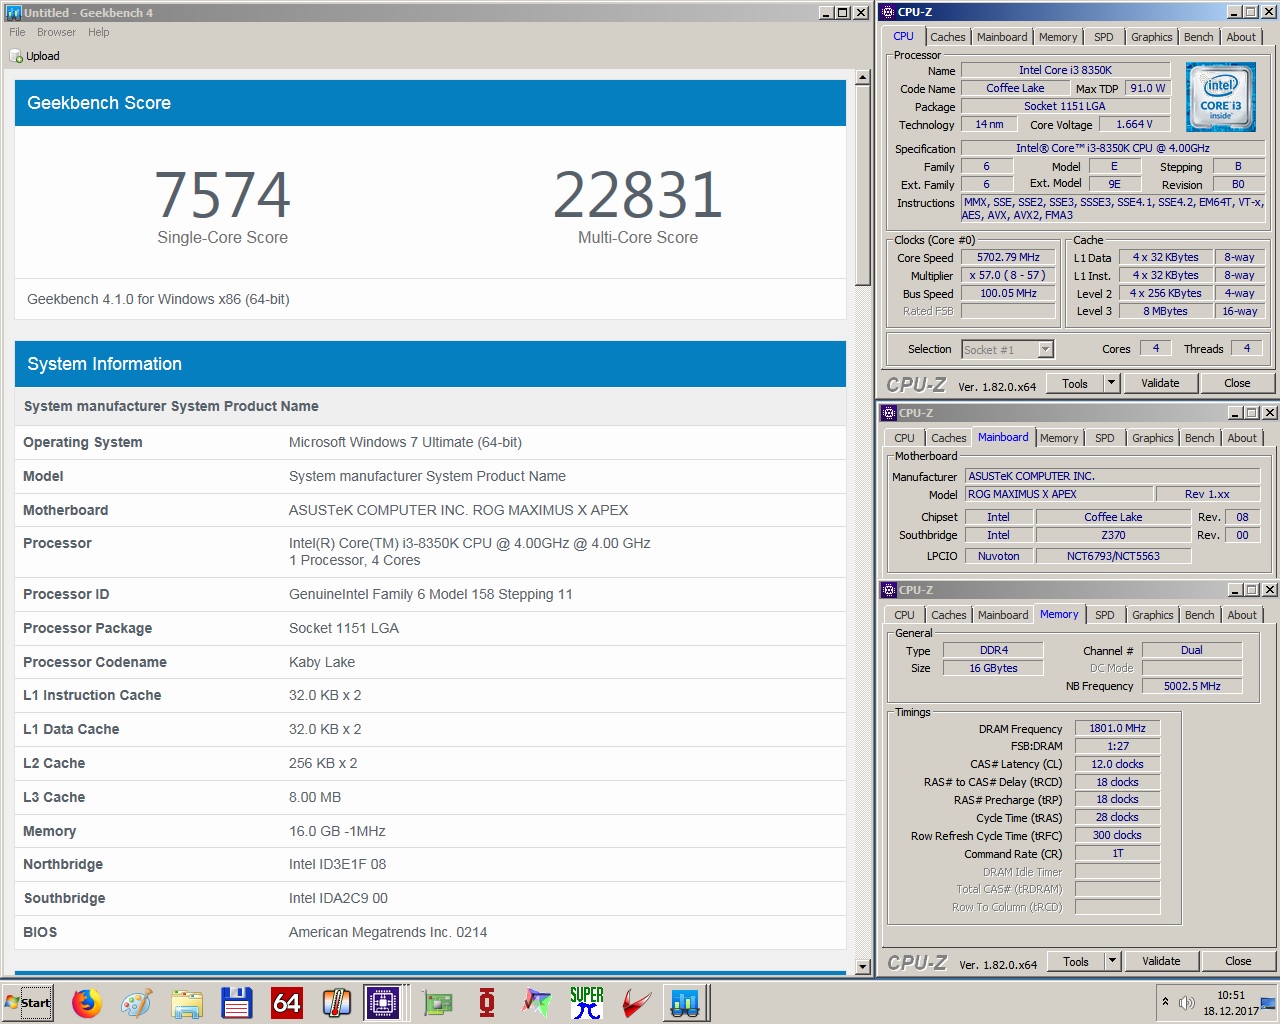This screenshot has height=1024, width=1280.
Task: Expand Tools dropdown arrow in Memory CPU-Z window
Action: (1112, 961)
